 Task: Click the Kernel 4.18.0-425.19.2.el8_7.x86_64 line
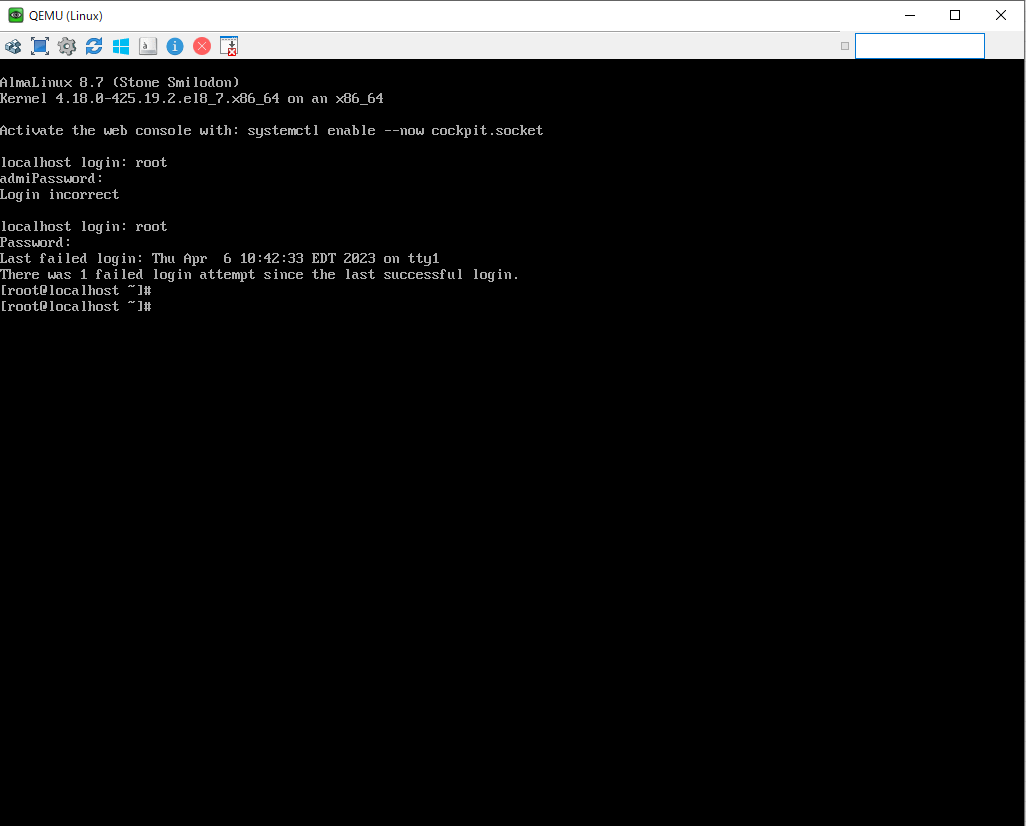[x=192, y=99]
